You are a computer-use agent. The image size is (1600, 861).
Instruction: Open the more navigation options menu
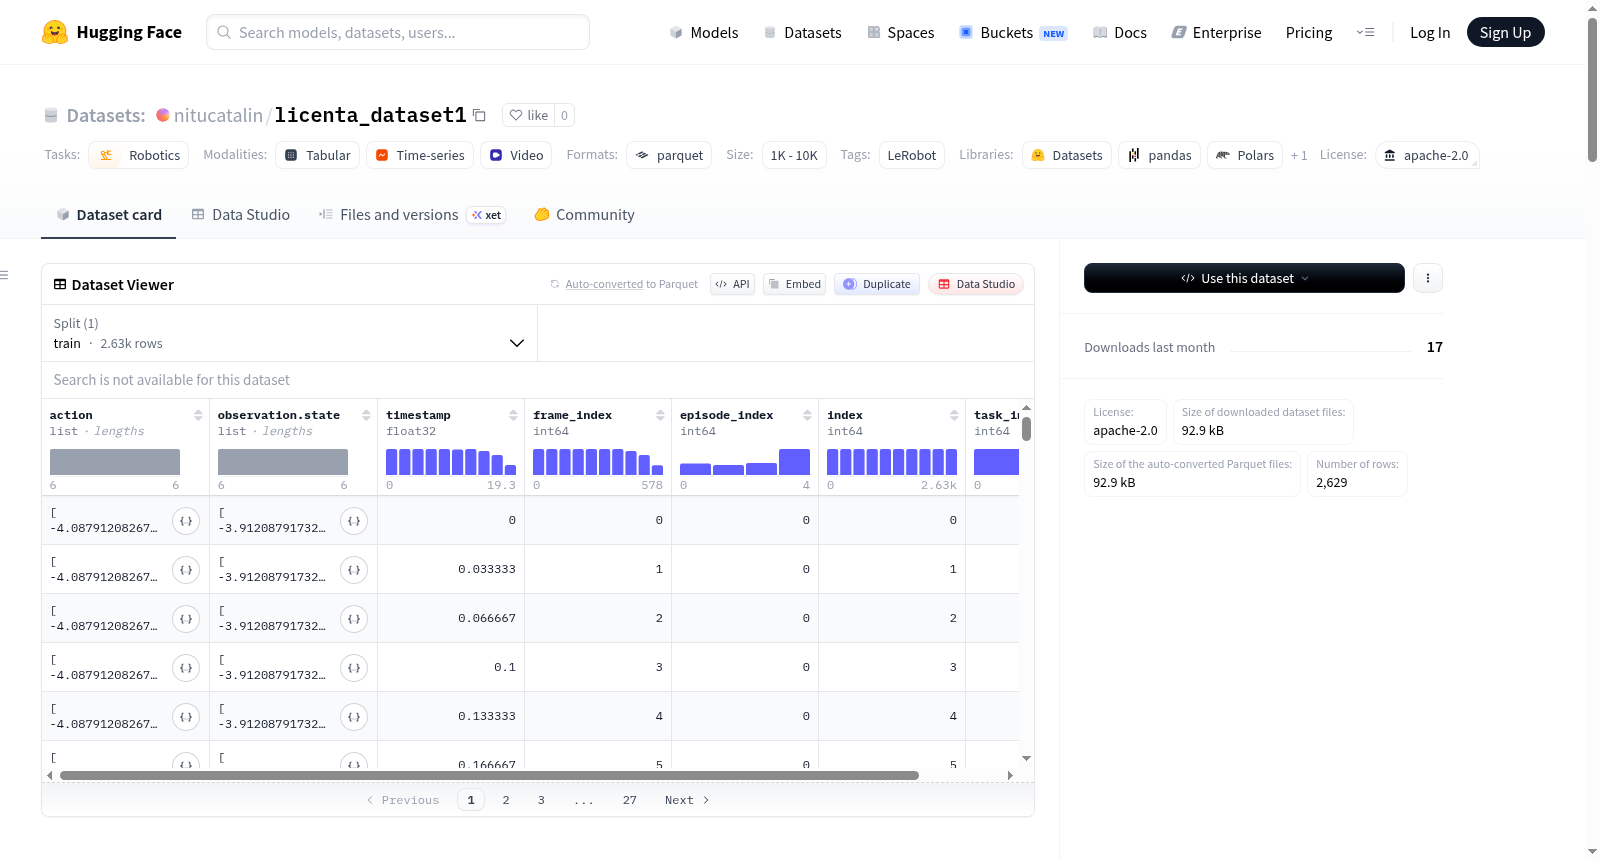tap(1365, 33)
